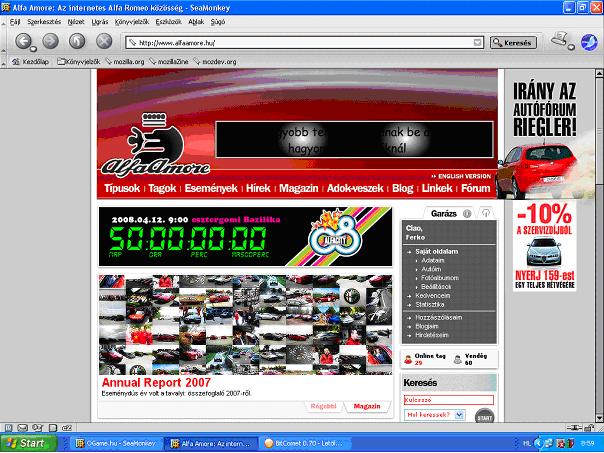Open the Magazin item in red navigation bar

(x=299, y=188)
